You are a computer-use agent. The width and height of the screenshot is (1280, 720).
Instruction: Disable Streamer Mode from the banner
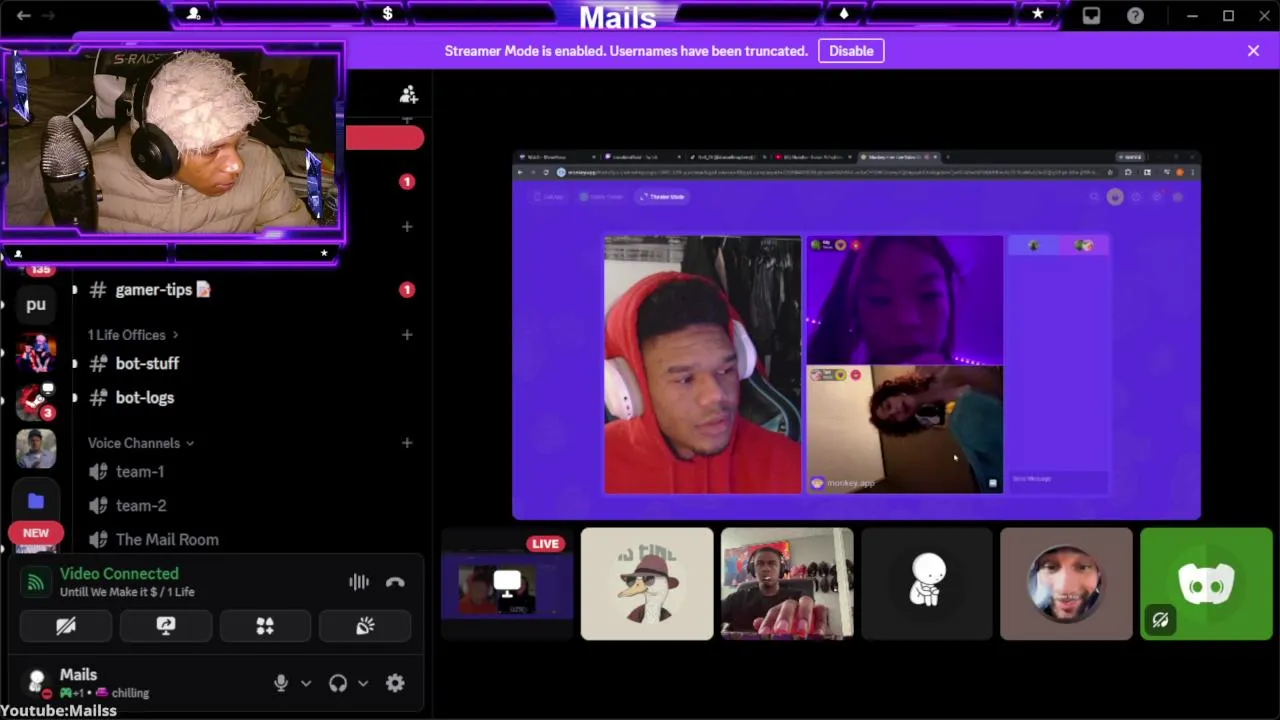point(851,51)
